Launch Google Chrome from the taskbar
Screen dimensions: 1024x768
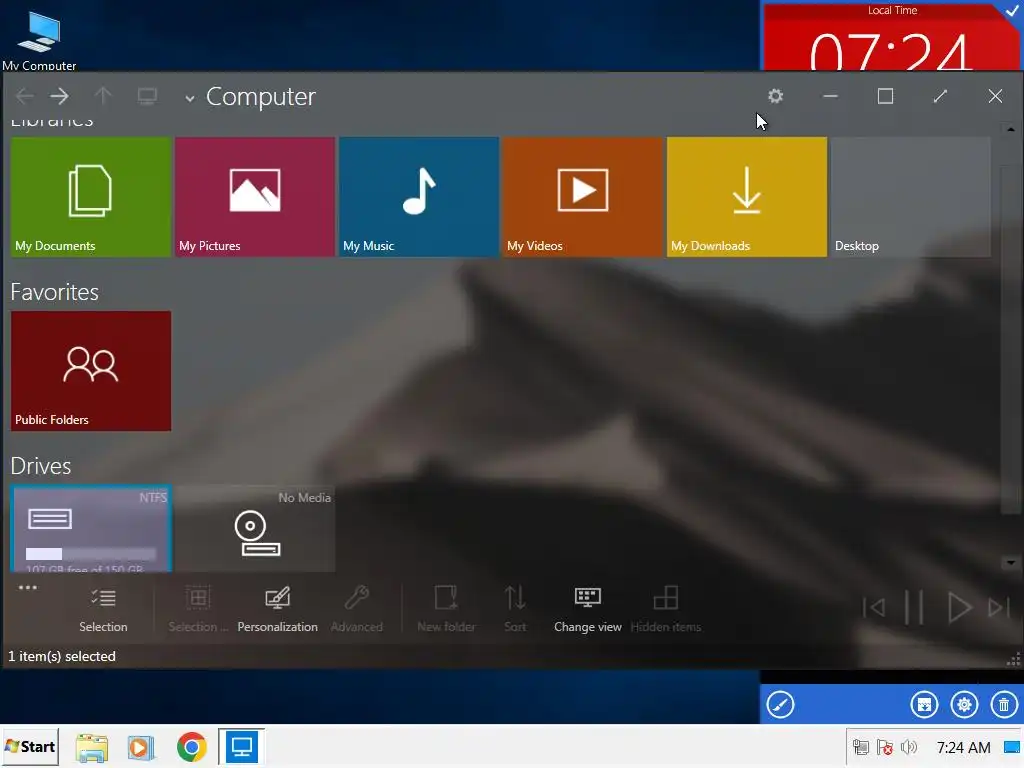click(191, 747)
